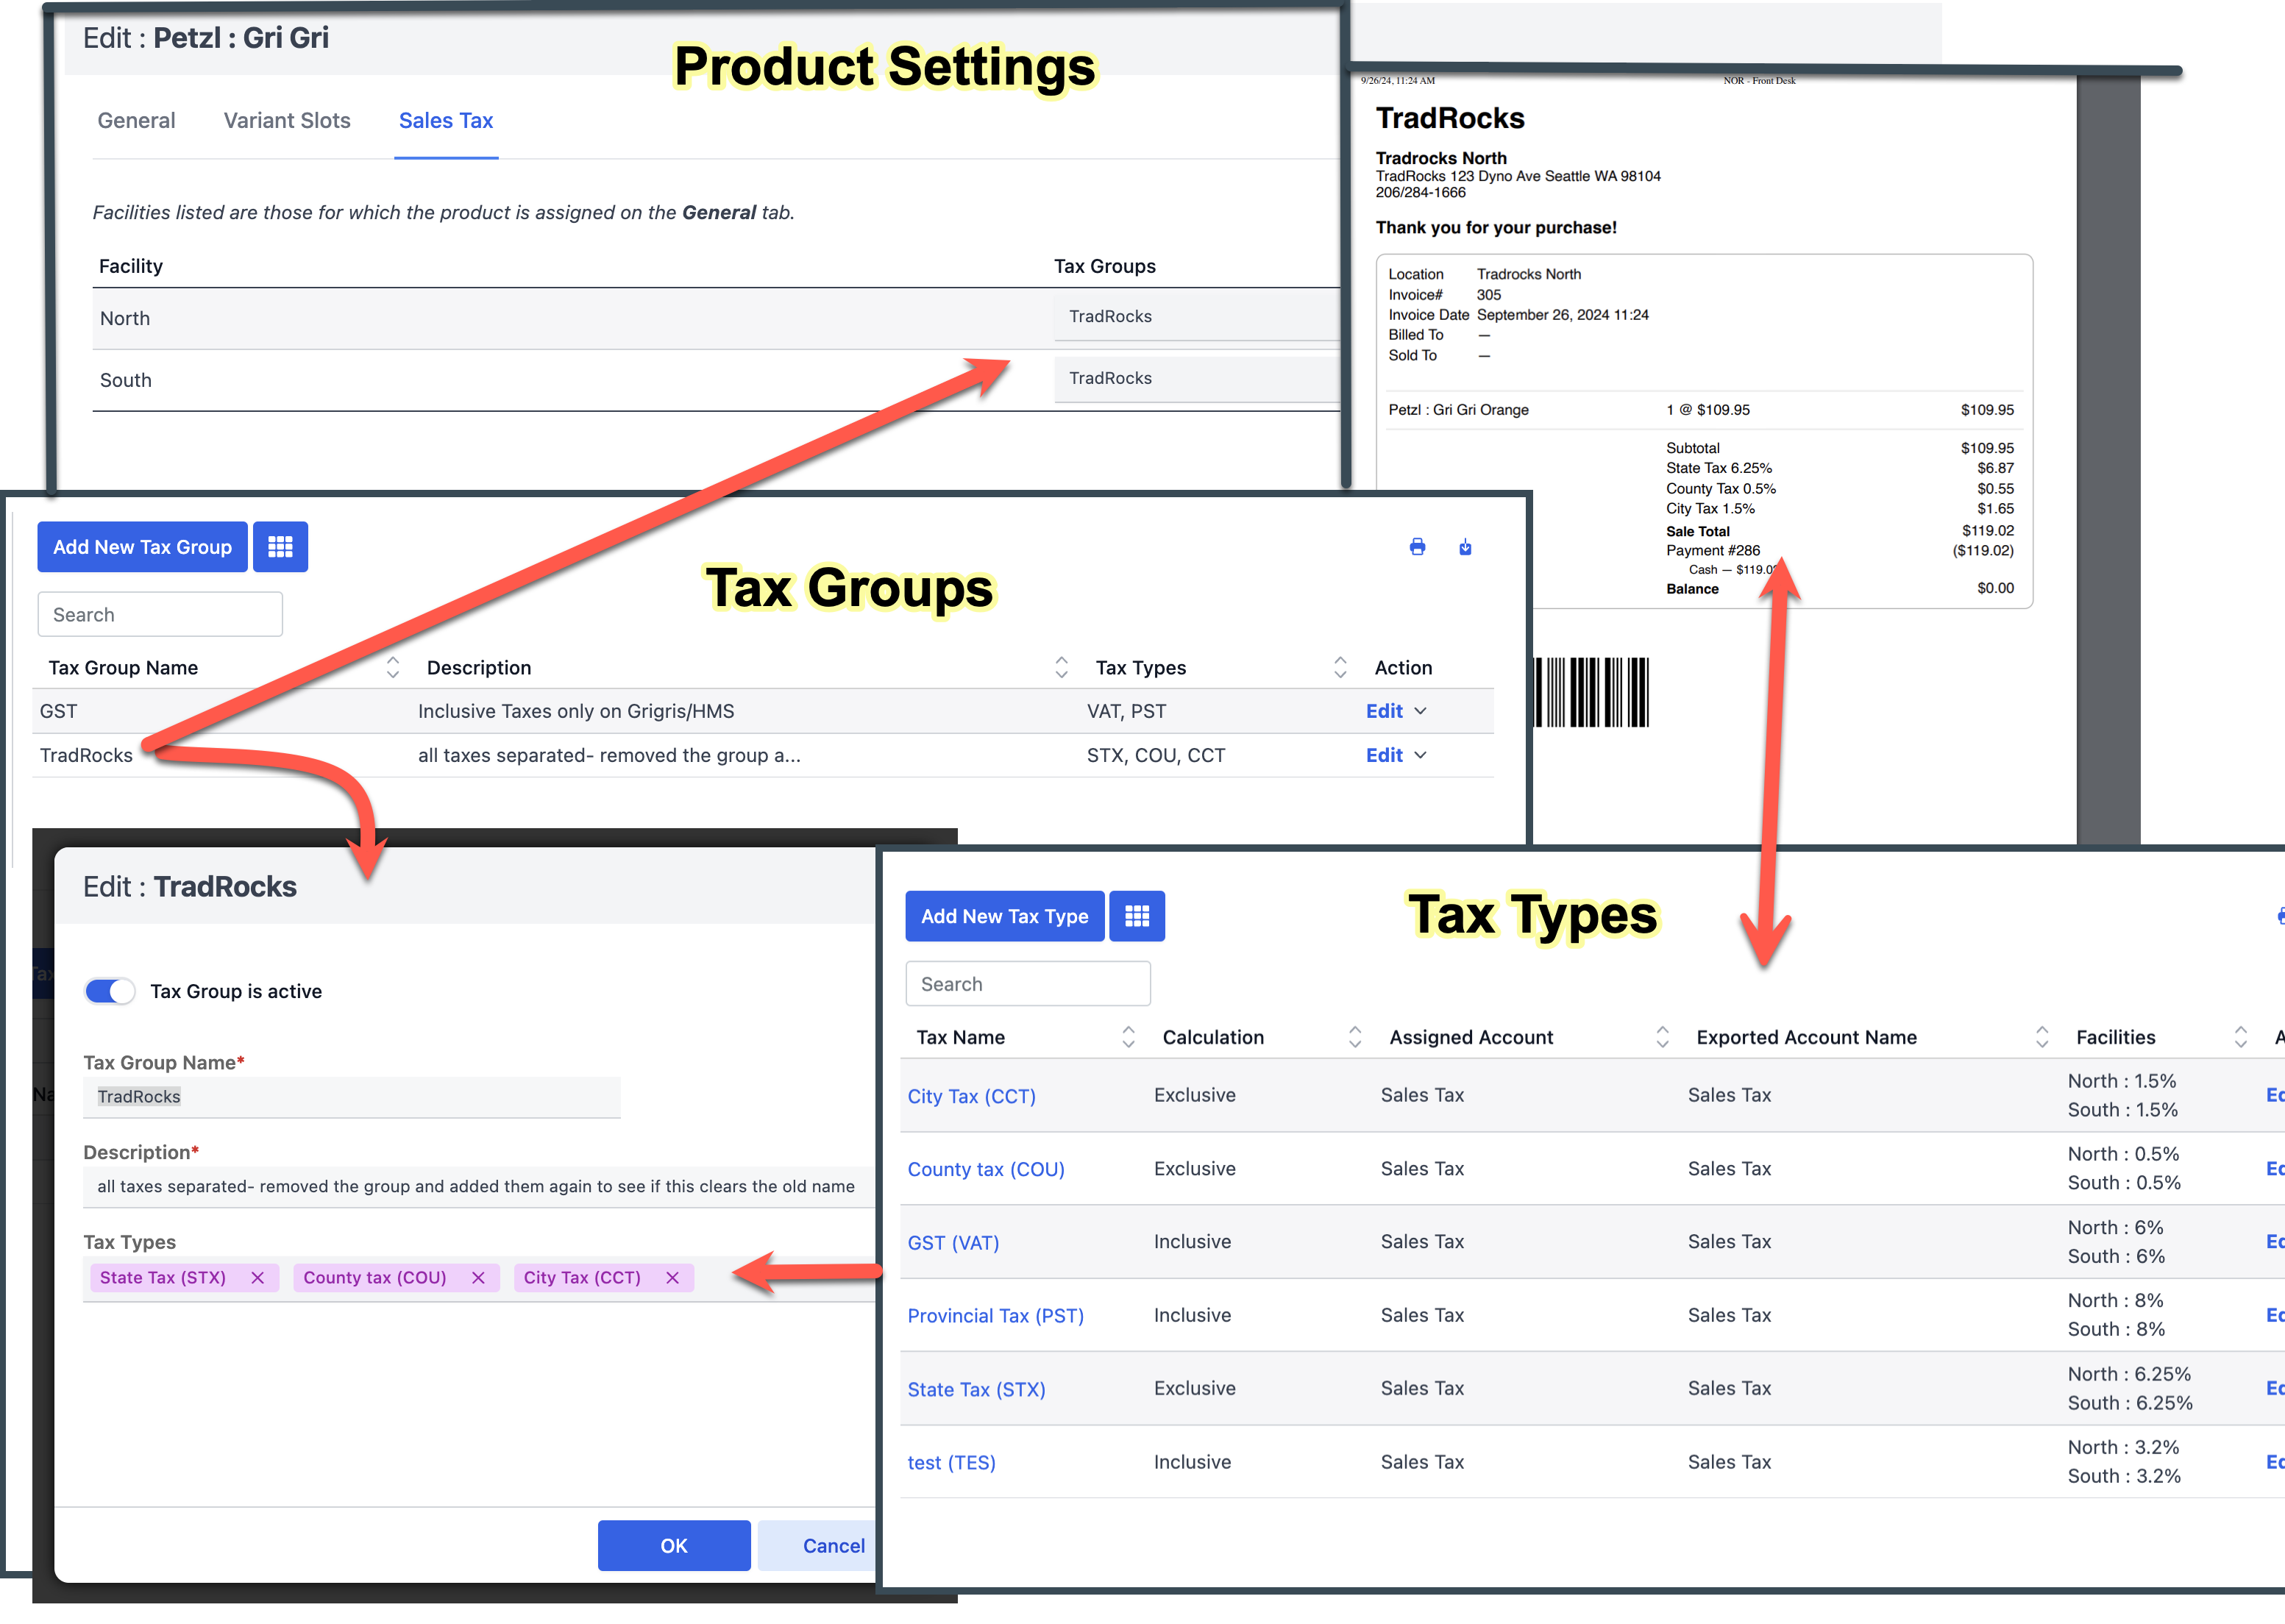Remove City Tax (CCT) tag with its X
The width and height of the screenshot is (2285, 1624).
[x=672, y=1278]
